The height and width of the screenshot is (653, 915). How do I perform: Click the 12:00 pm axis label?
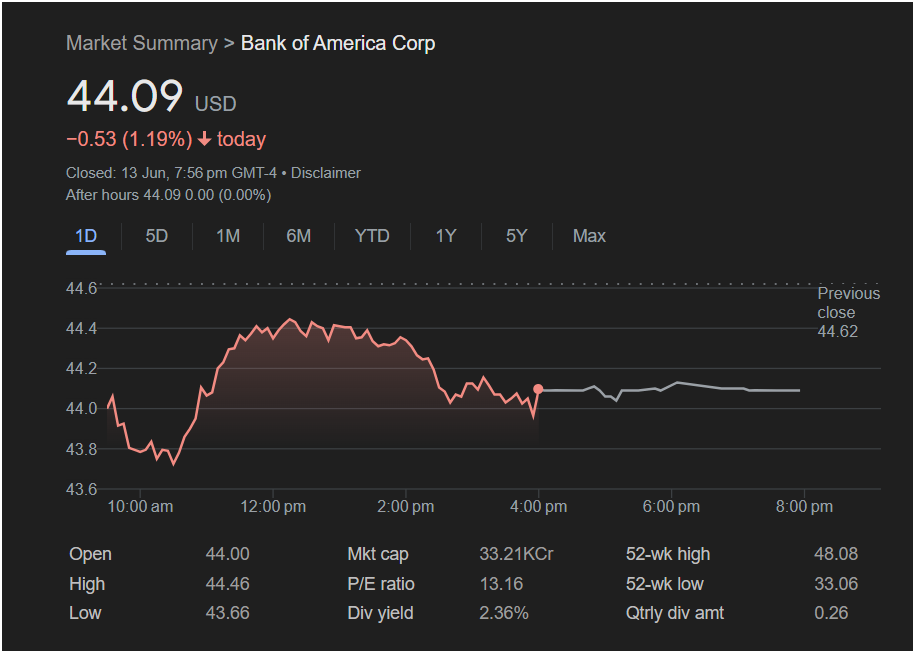pyautogui.click(x=273, y=507)
